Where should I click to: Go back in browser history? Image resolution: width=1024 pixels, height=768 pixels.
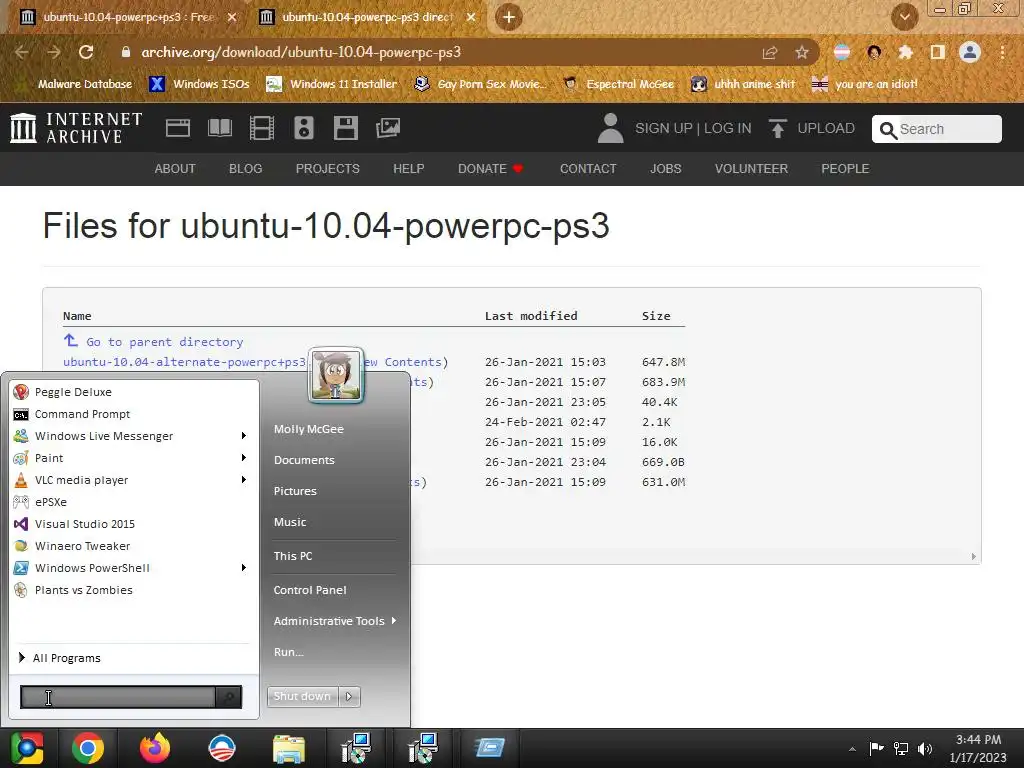[x=22, y=52]
